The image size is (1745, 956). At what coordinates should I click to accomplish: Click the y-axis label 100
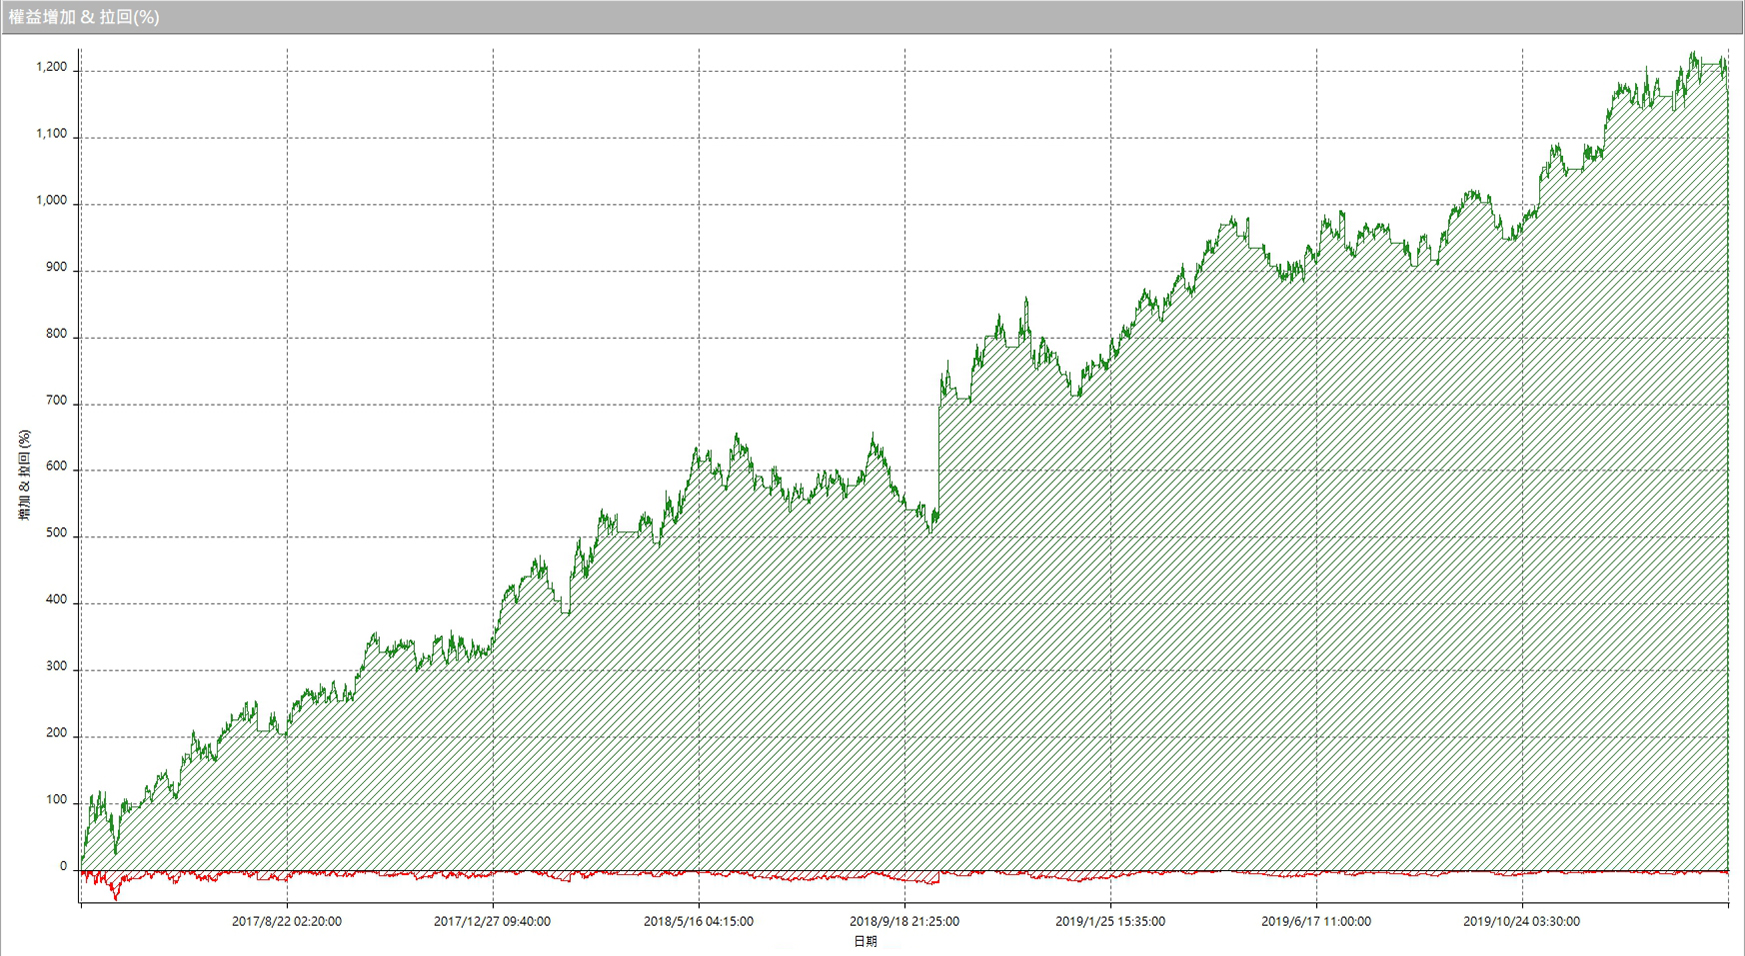(56, 801)
